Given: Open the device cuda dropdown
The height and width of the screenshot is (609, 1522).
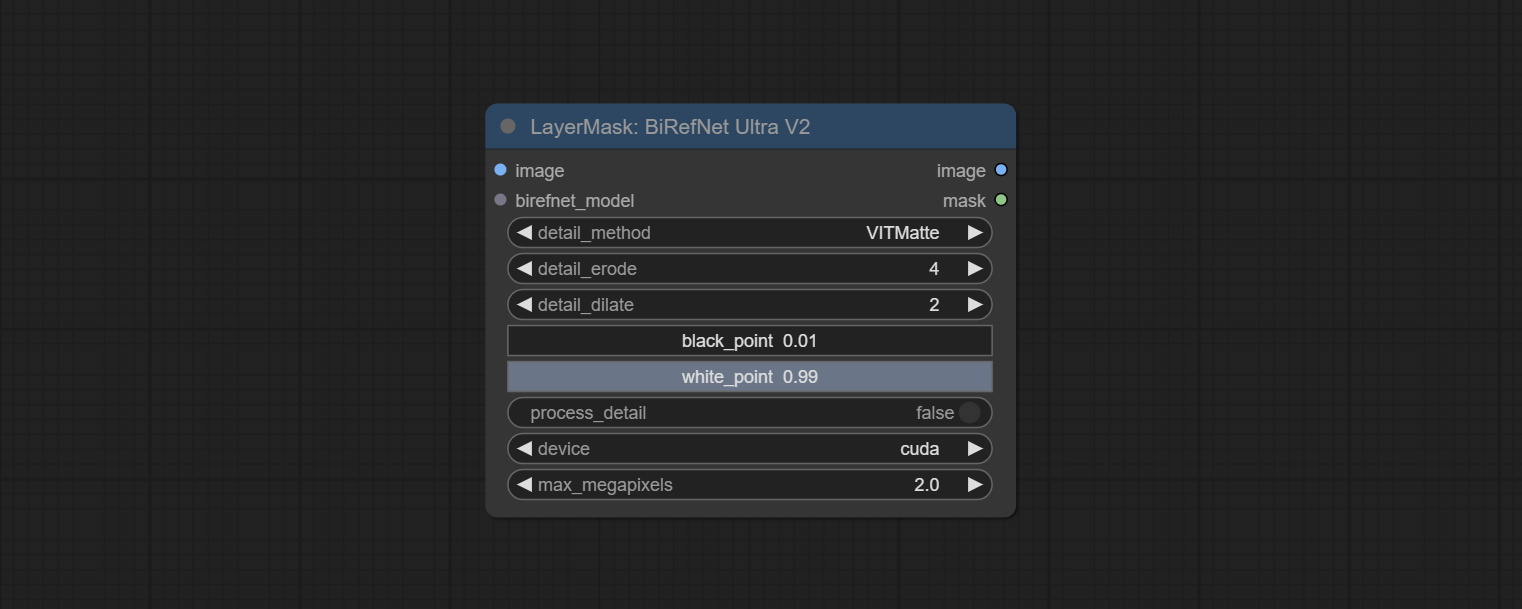Looking at the screenshot, I should point(918,449).
